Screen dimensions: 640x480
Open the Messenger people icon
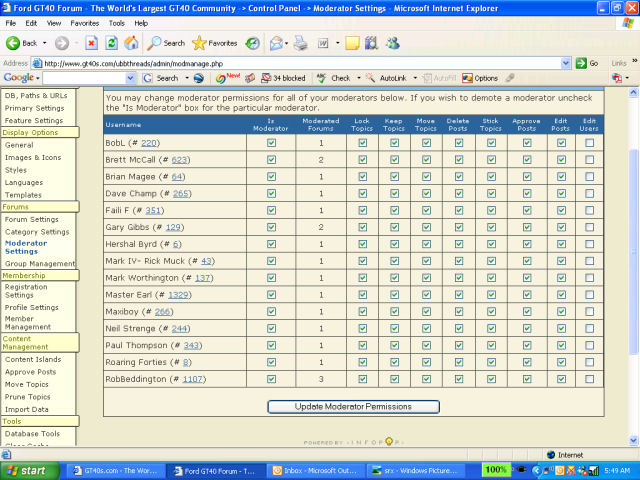pos(393,43)
